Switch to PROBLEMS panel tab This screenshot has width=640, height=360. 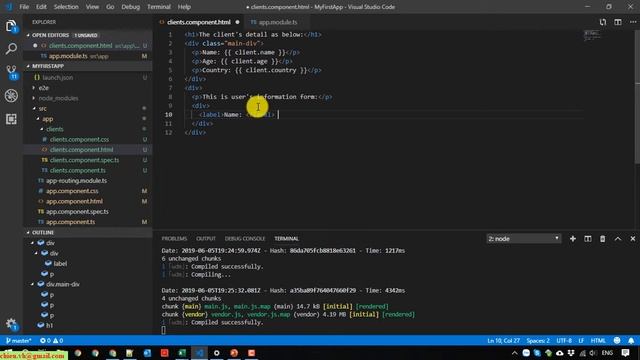pos(174,239)
